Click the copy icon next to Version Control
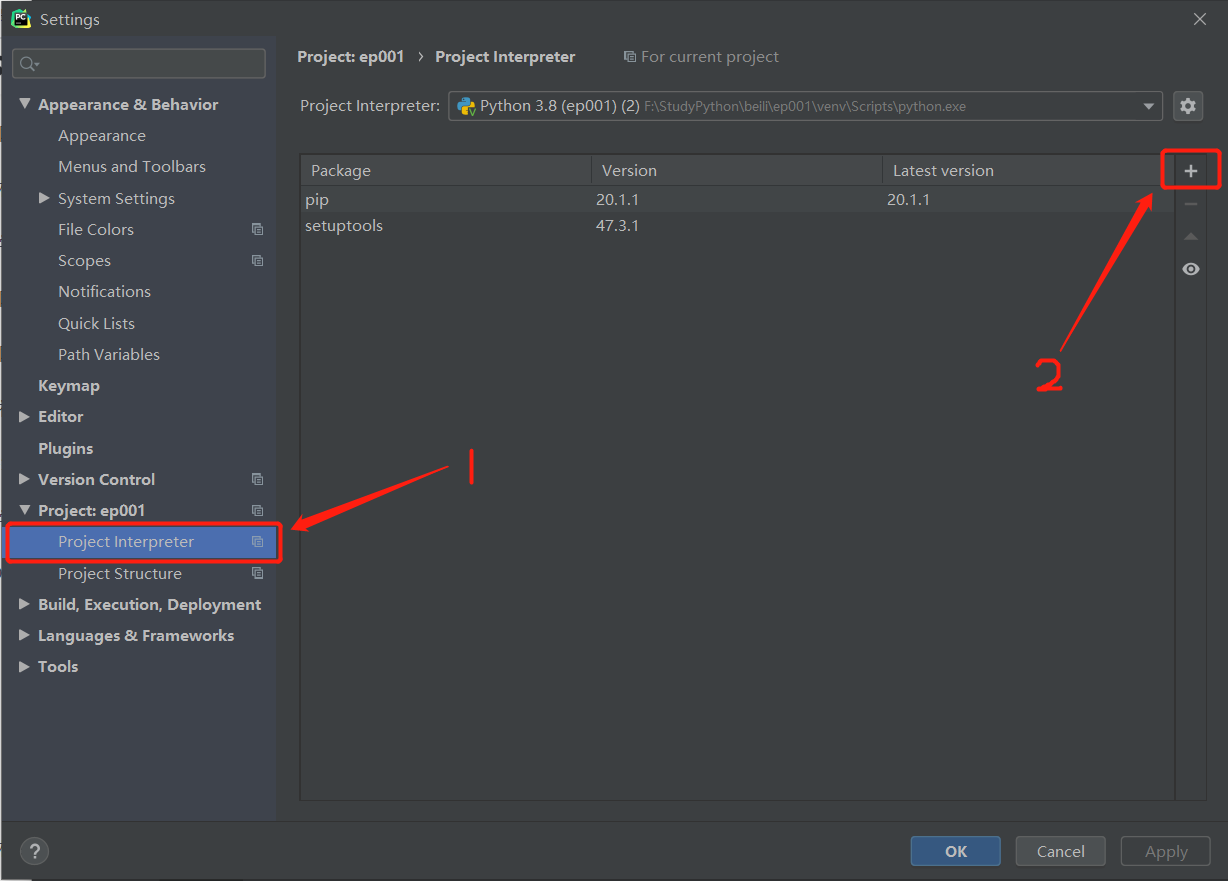Screen dimensions: 1228x881 click(257, 479)
